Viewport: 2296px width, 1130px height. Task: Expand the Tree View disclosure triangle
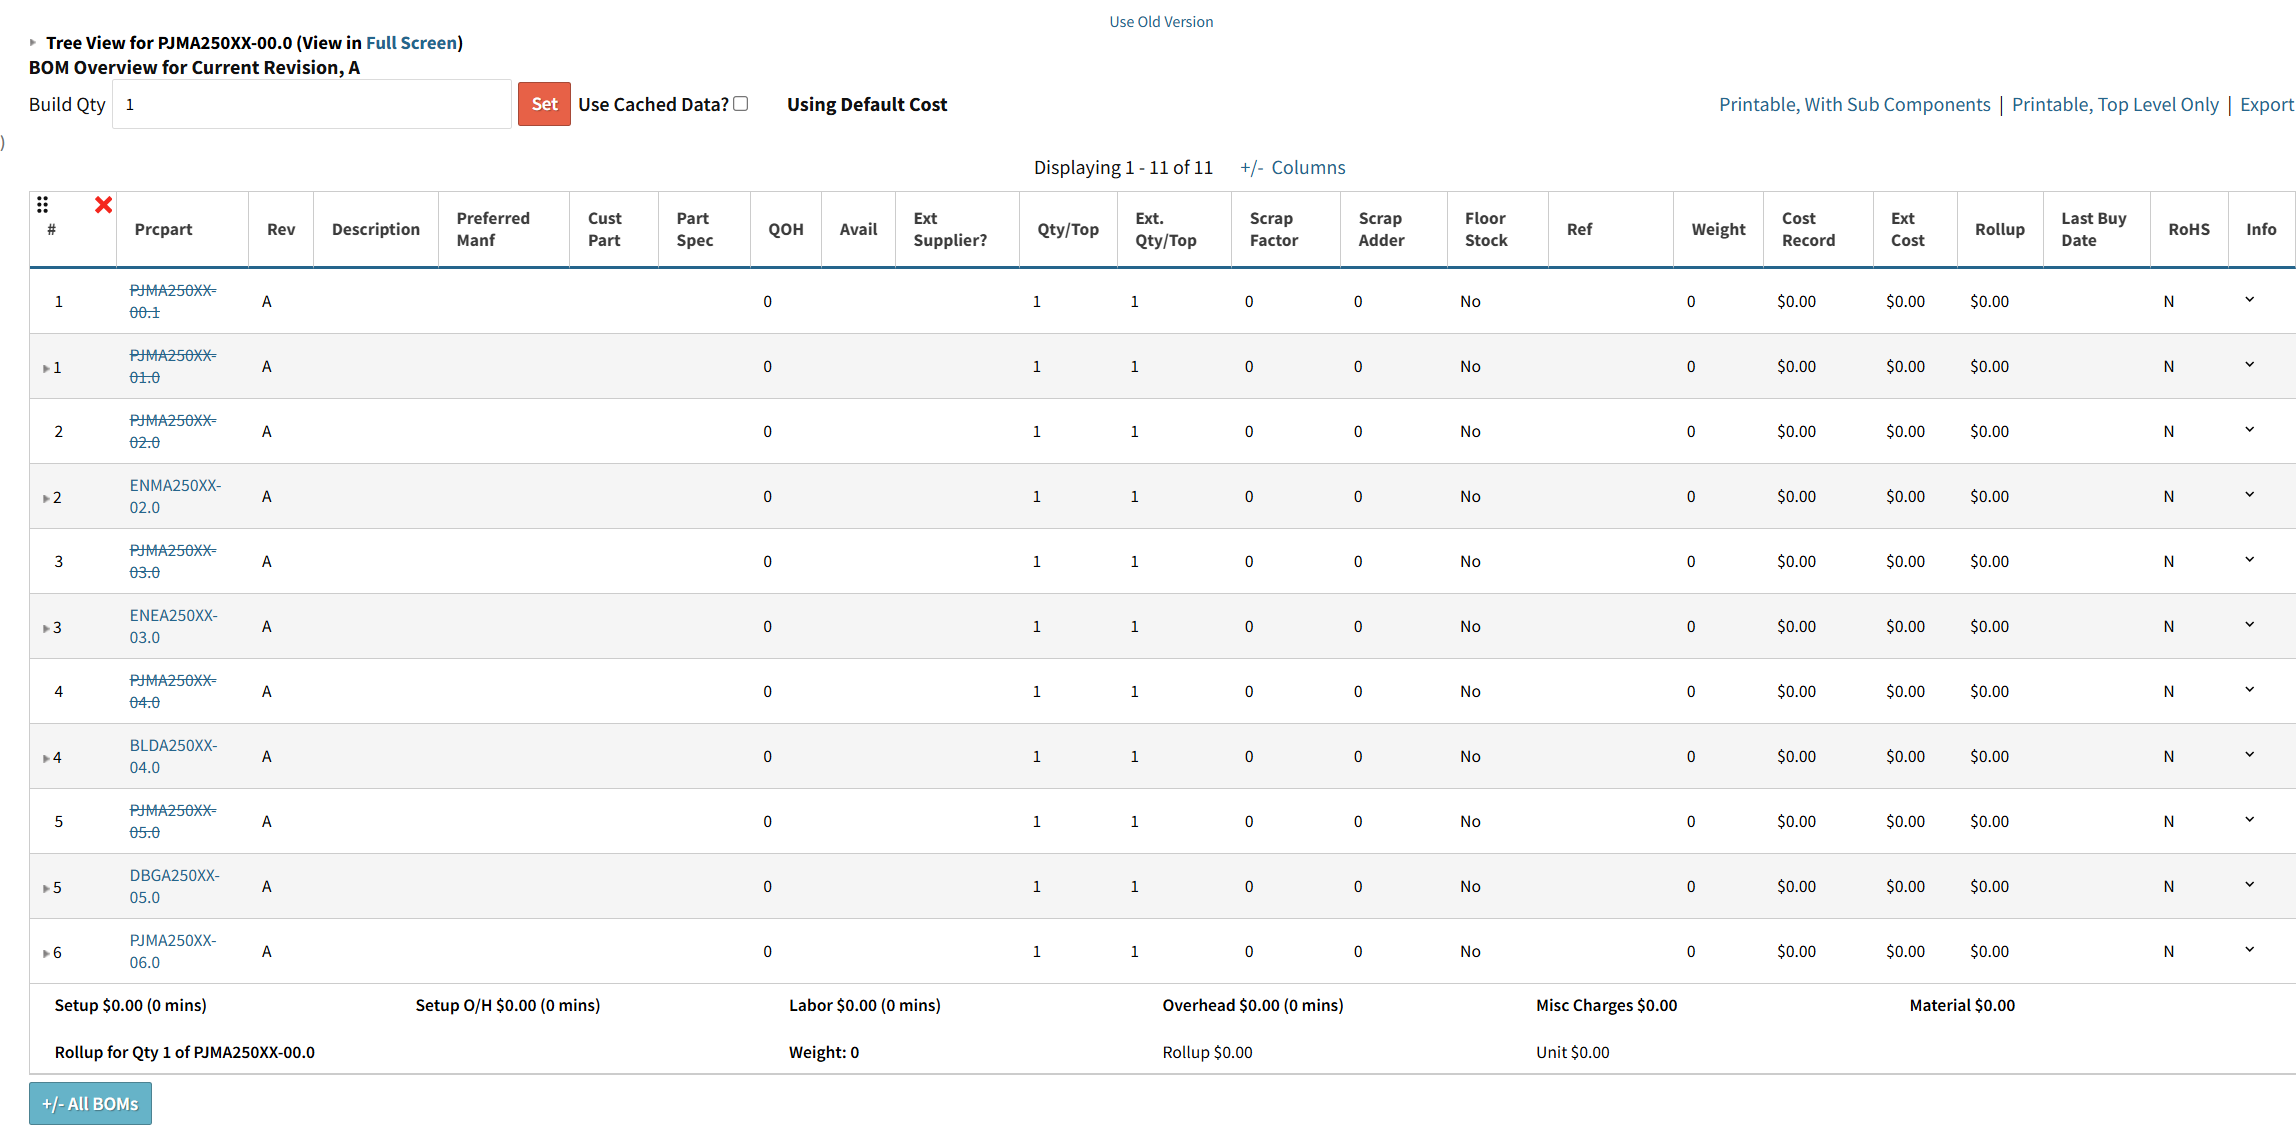pyautogui.click(x=33, y=43)
